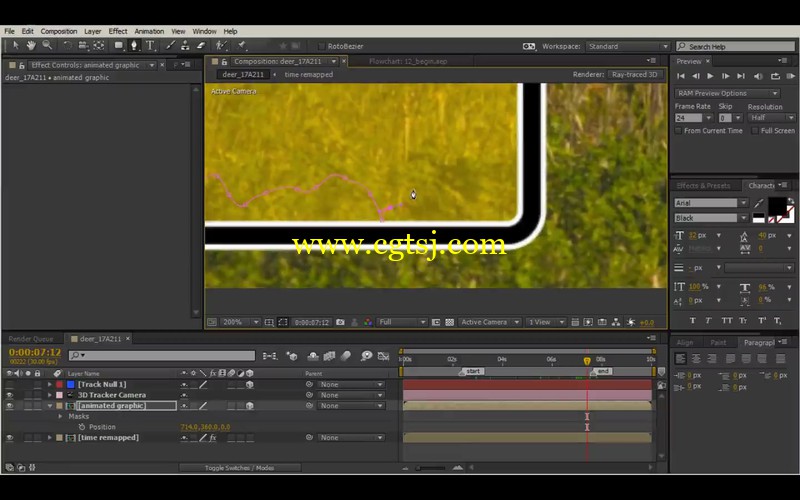
Task: Toggle the Position stopwatch
Action: coord(82,427)
